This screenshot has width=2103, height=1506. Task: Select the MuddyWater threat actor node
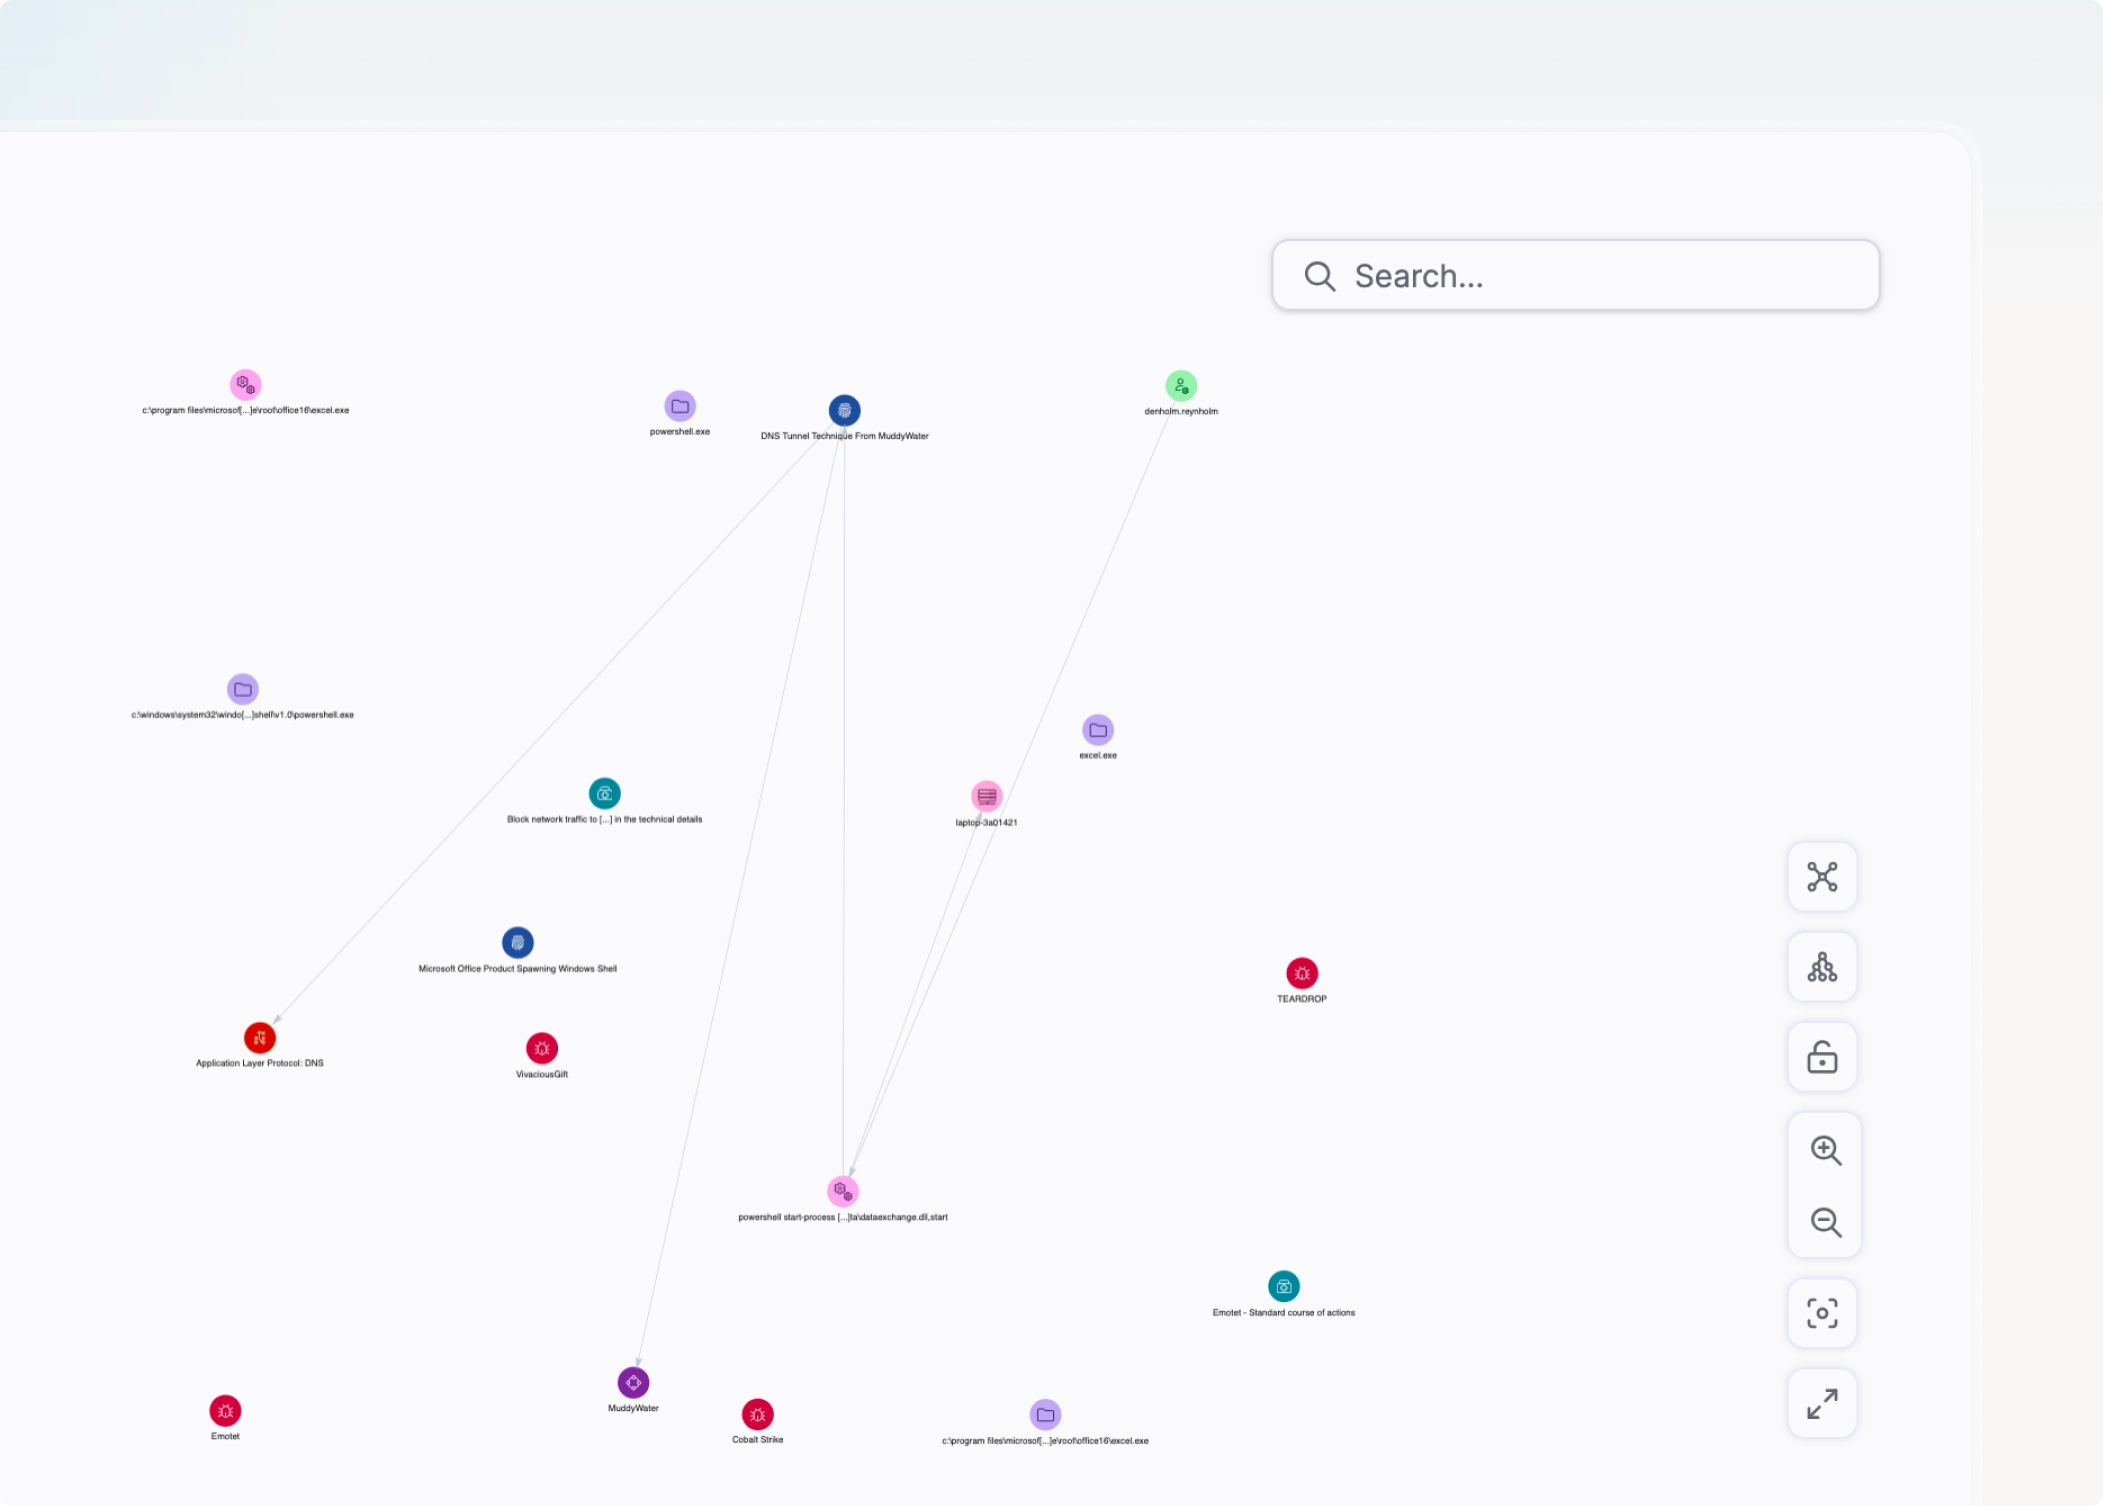pyautogui.click(x=634, y=1383)
